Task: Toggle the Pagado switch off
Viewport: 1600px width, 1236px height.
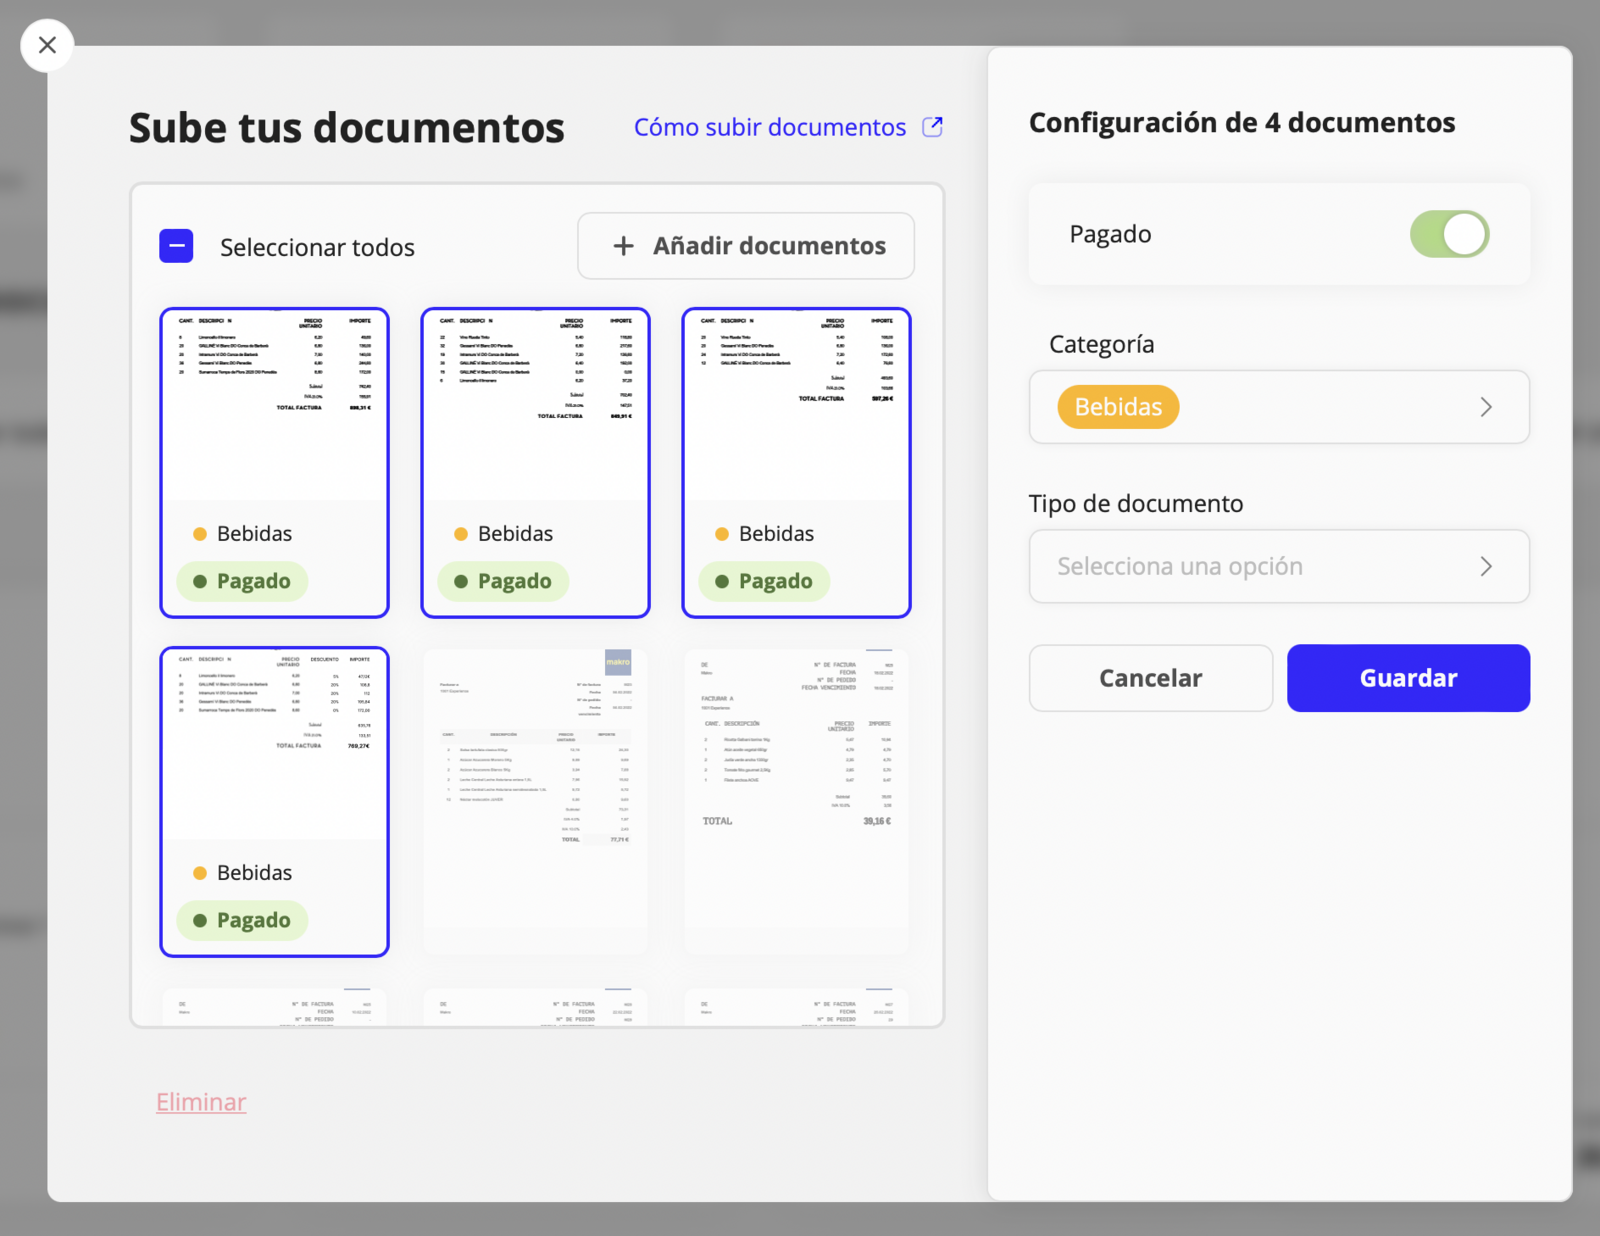Action: point(1449,234)
